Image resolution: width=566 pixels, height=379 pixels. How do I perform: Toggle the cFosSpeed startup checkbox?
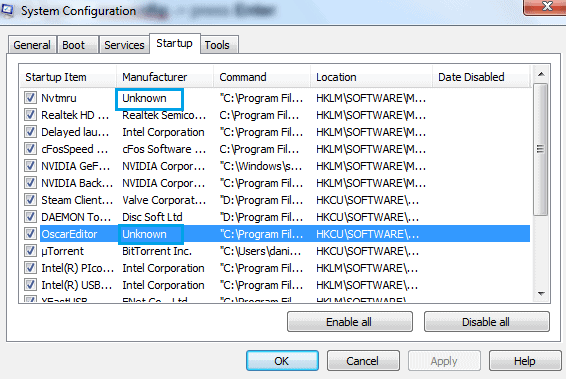pos(30,149)
